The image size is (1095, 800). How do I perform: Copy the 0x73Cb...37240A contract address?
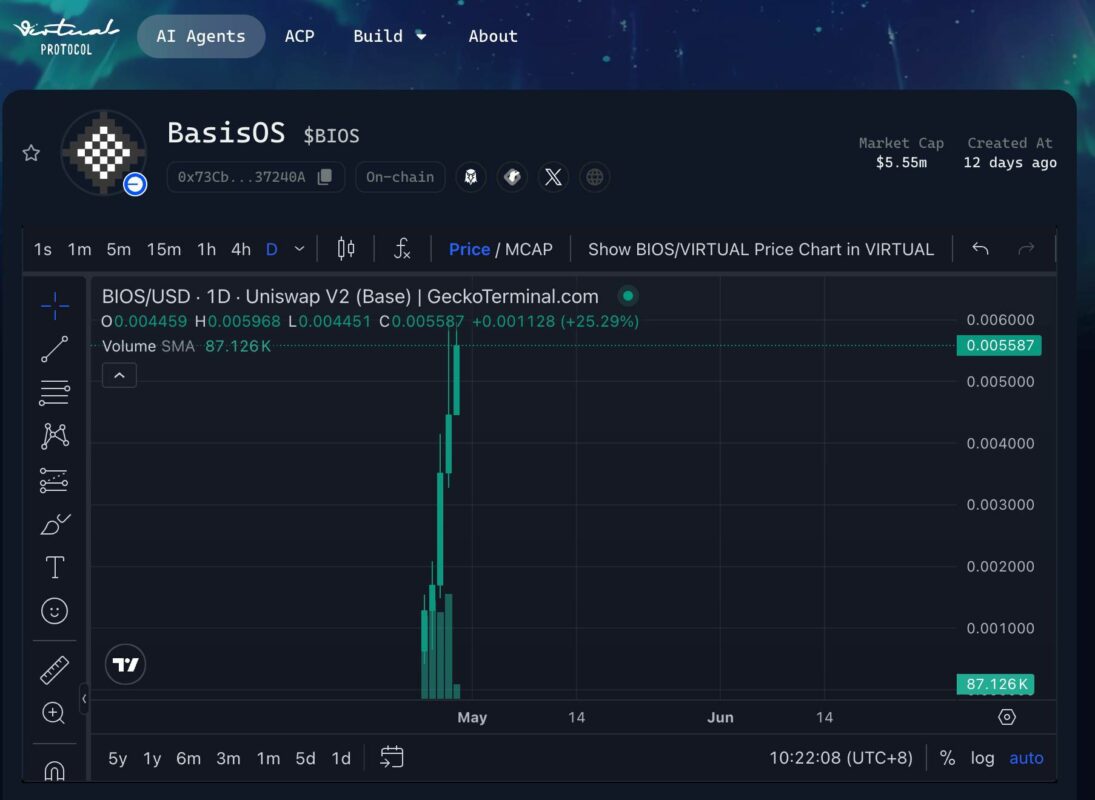point(325,177)
